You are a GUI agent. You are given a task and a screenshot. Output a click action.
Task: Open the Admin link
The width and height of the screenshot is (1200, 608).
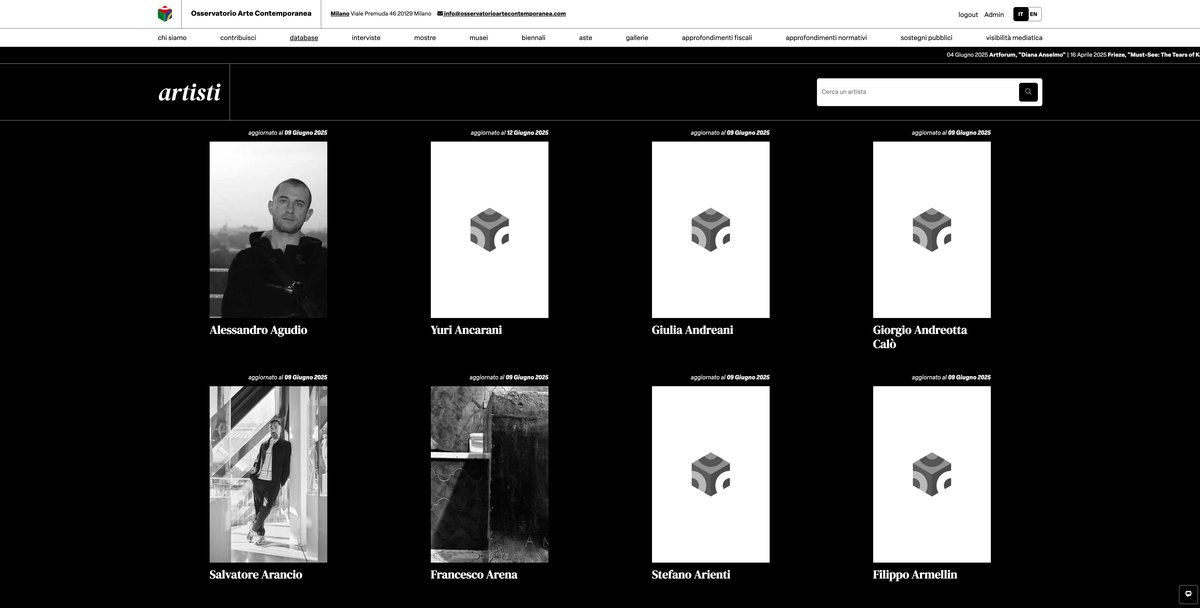click(994, 15)
